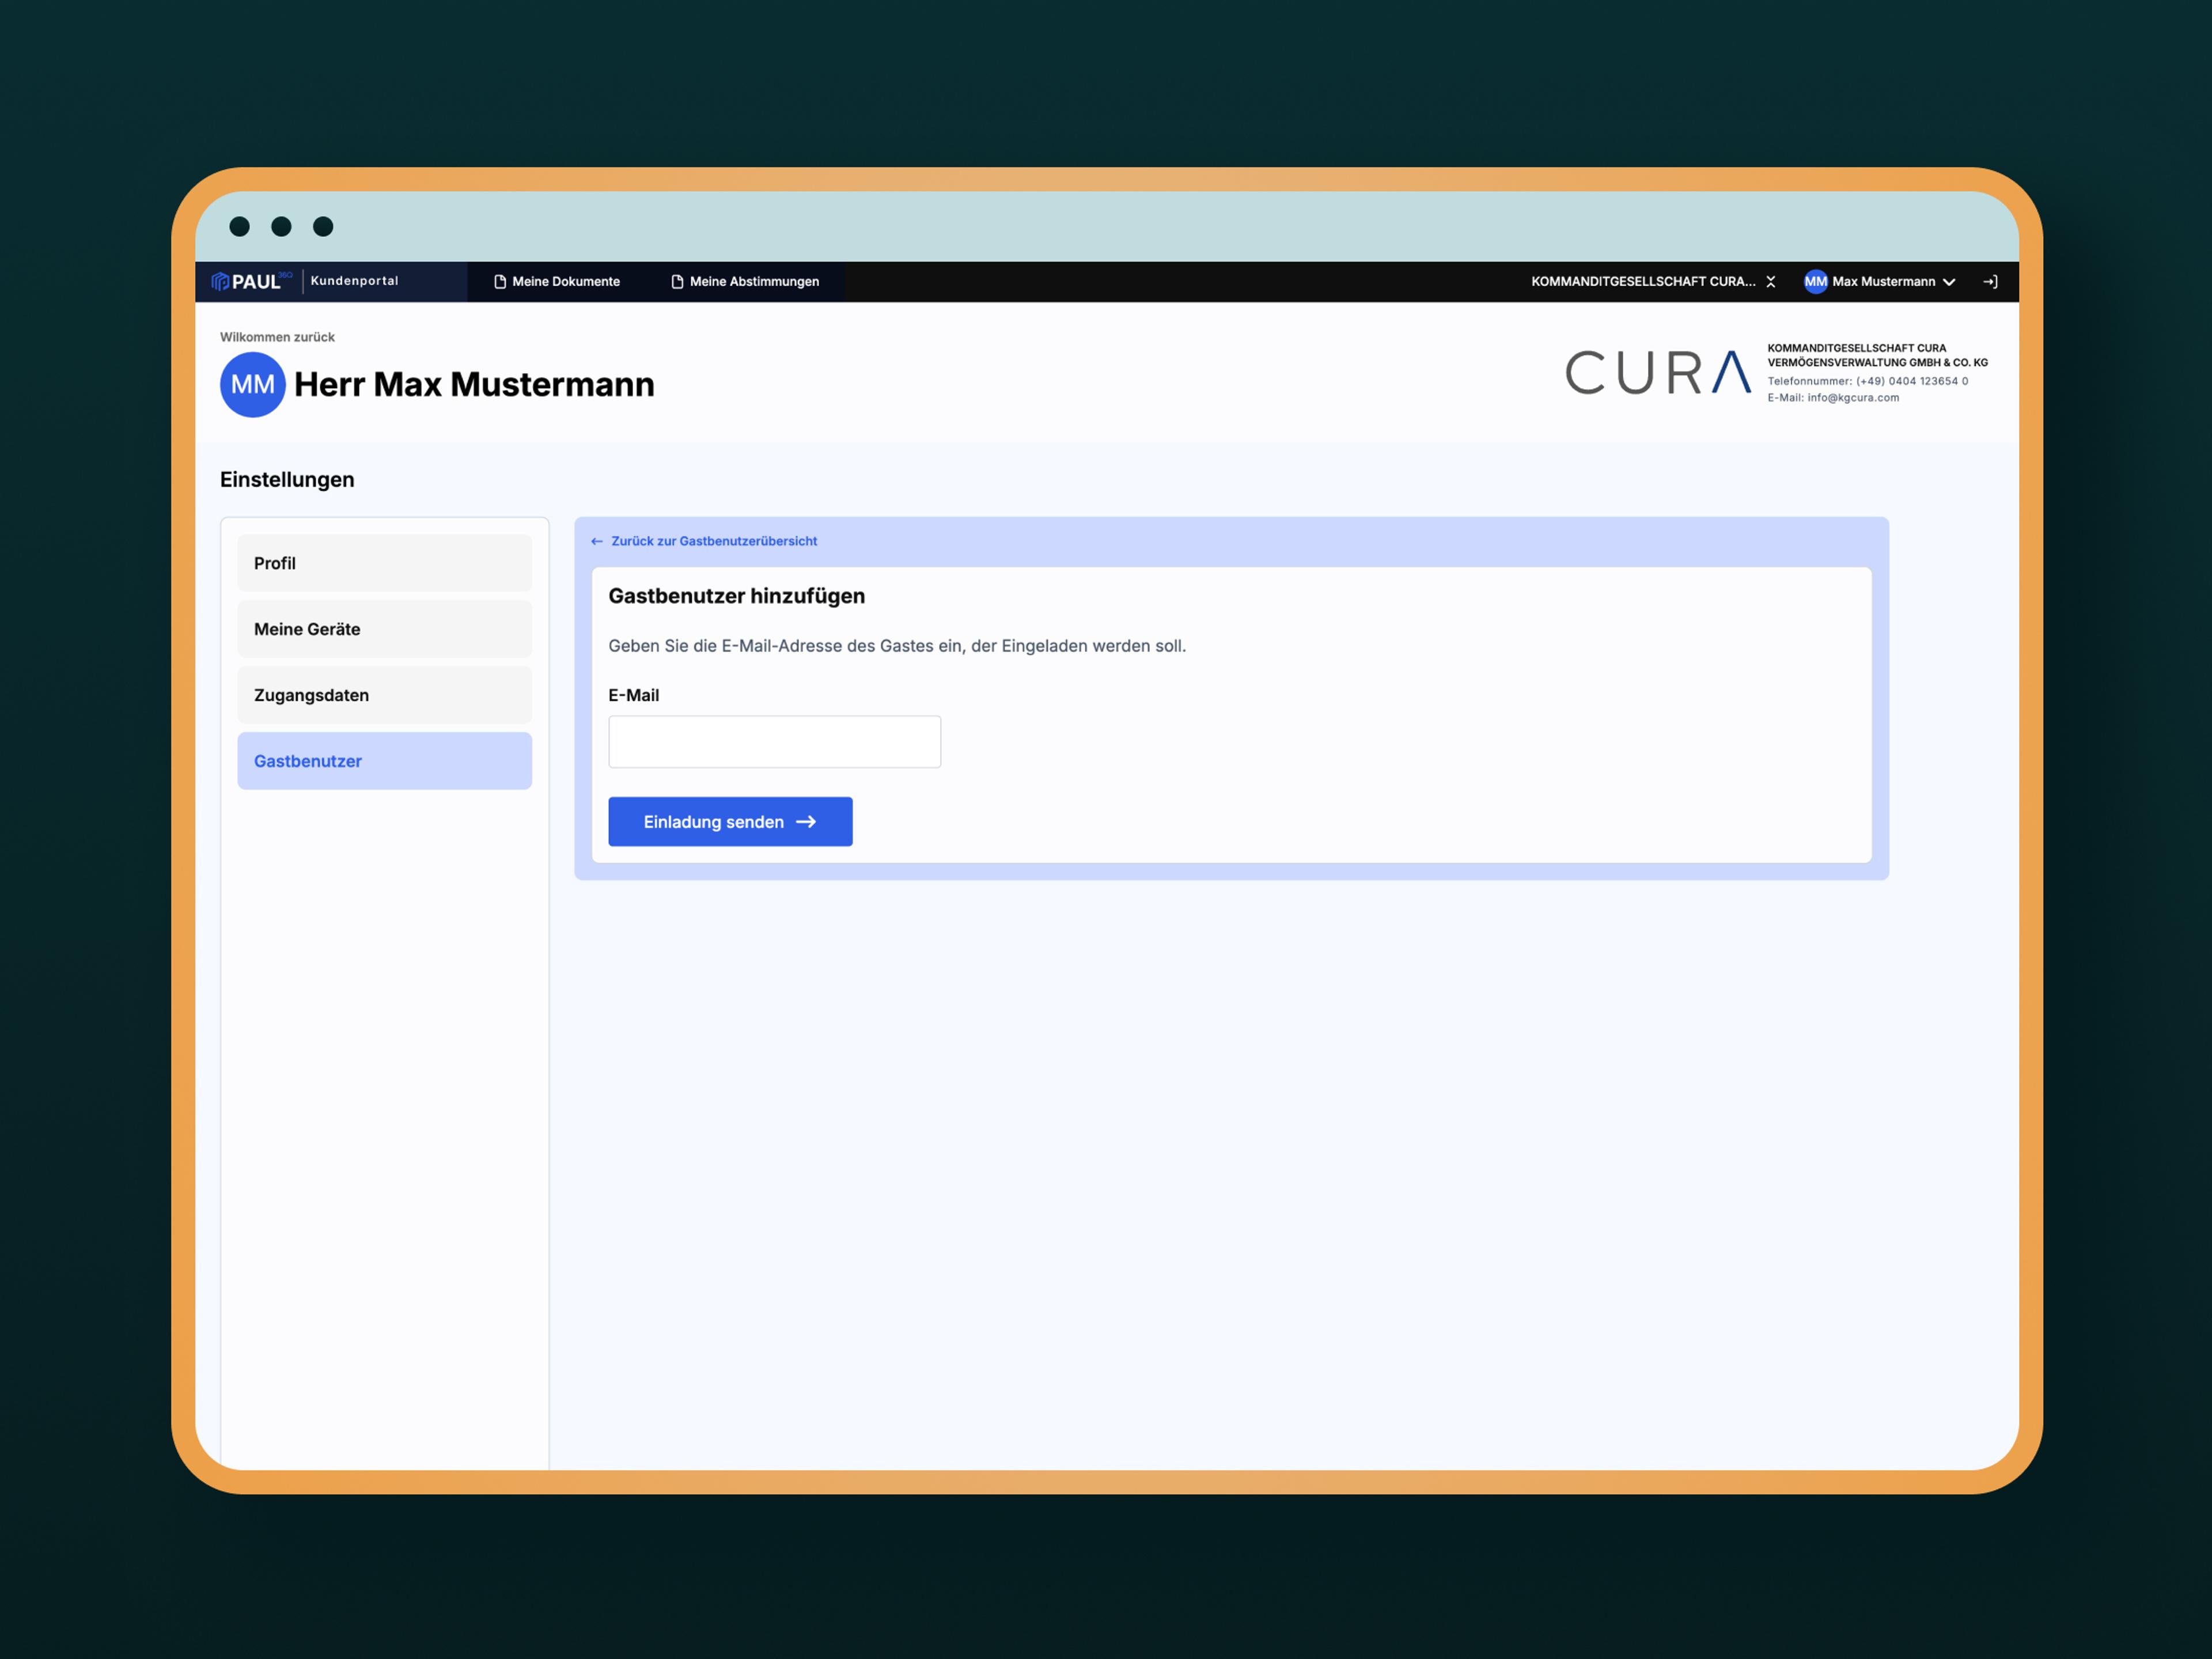The image size is (2212, 1659).
Task: Select the Gastbenutzer settings tab
Action: tap(384, 761)
